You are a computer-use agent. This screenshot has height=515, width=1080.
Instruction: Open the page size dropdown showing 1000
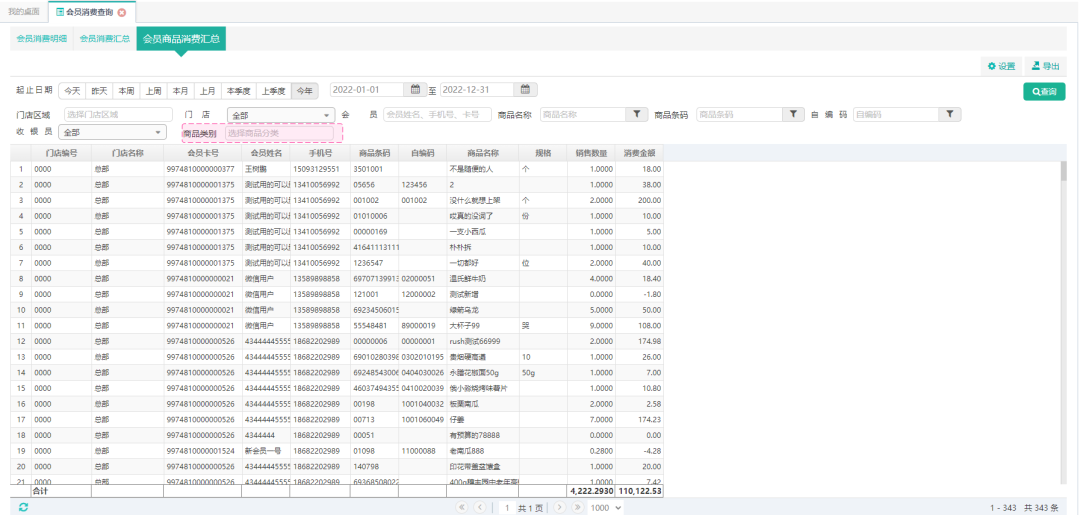(605, 508)
